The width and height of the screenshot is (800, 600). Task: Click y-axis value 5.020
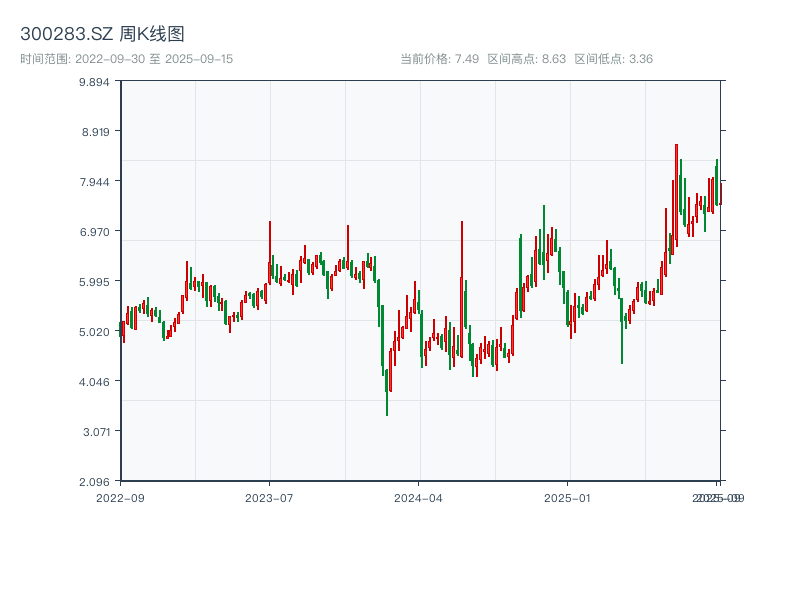click(x=94, y=332)
